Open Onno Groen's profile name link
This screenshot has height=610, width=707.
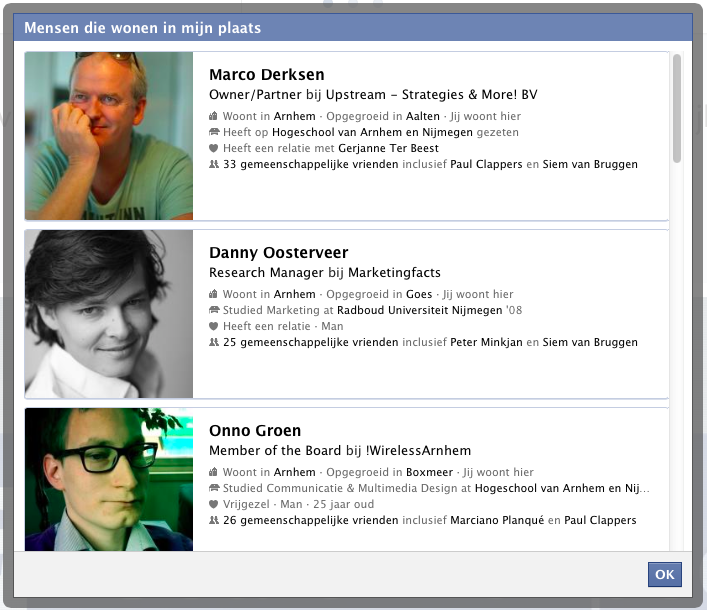(254, 431)
